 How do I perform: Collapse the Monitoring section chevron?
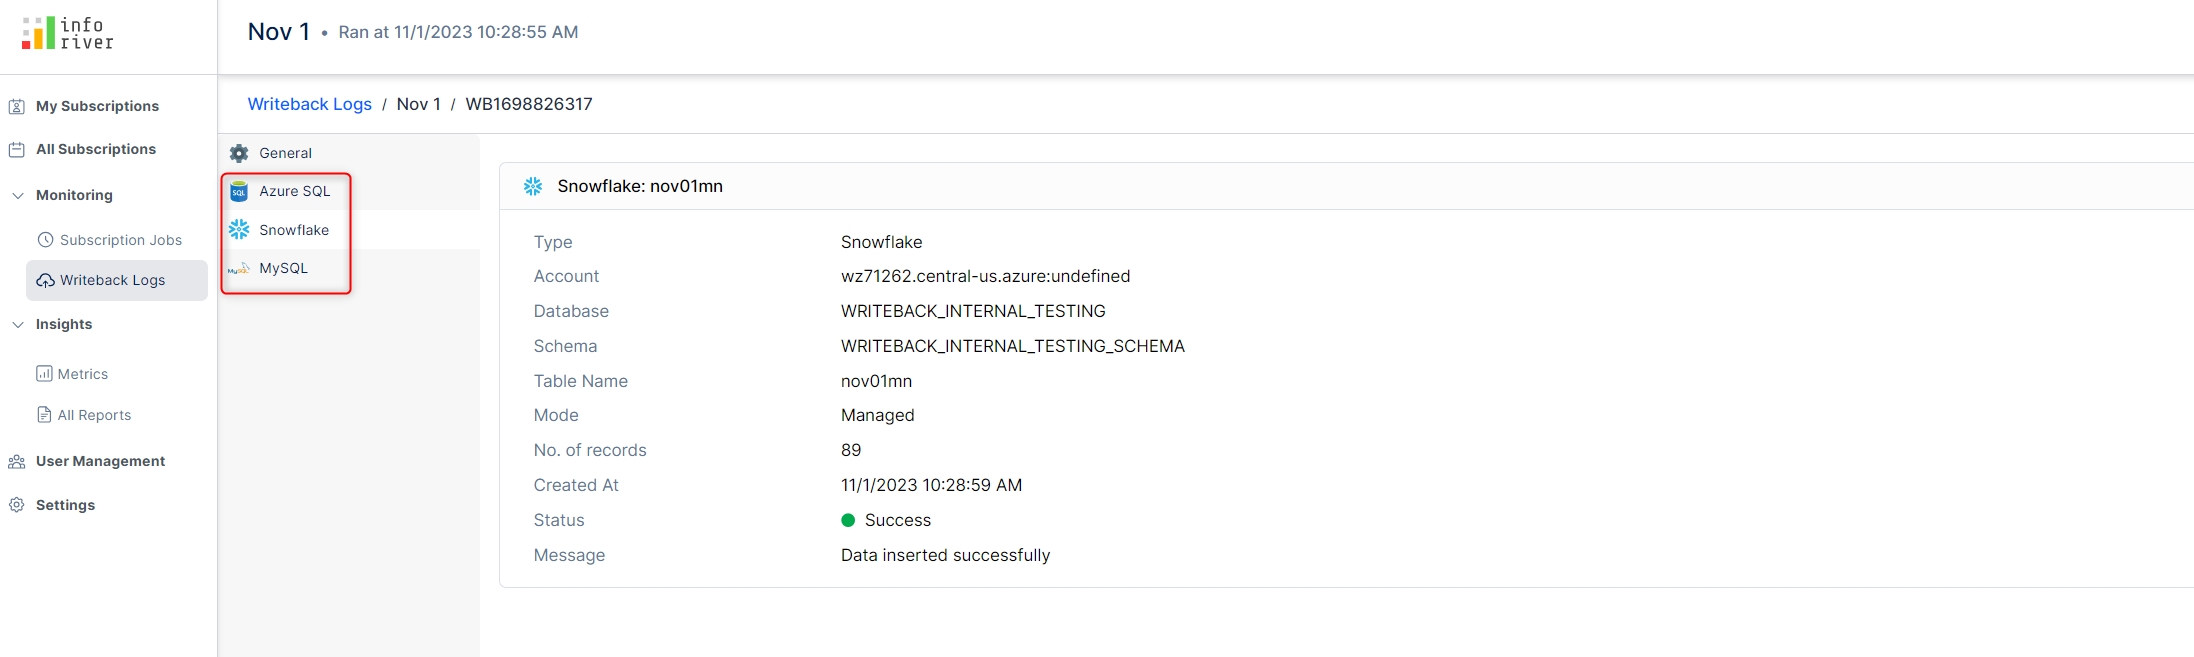[x=18, y=195]
